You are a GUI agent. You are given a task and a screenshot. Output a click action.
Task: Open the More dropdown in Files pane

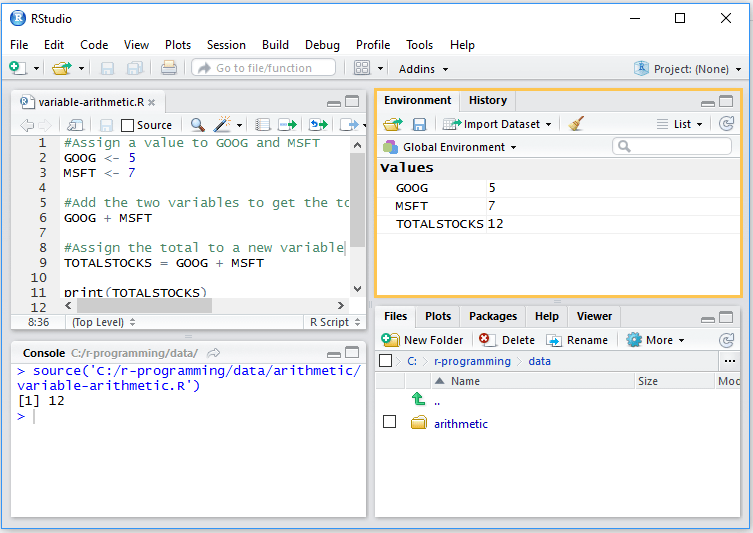point(655,340)
